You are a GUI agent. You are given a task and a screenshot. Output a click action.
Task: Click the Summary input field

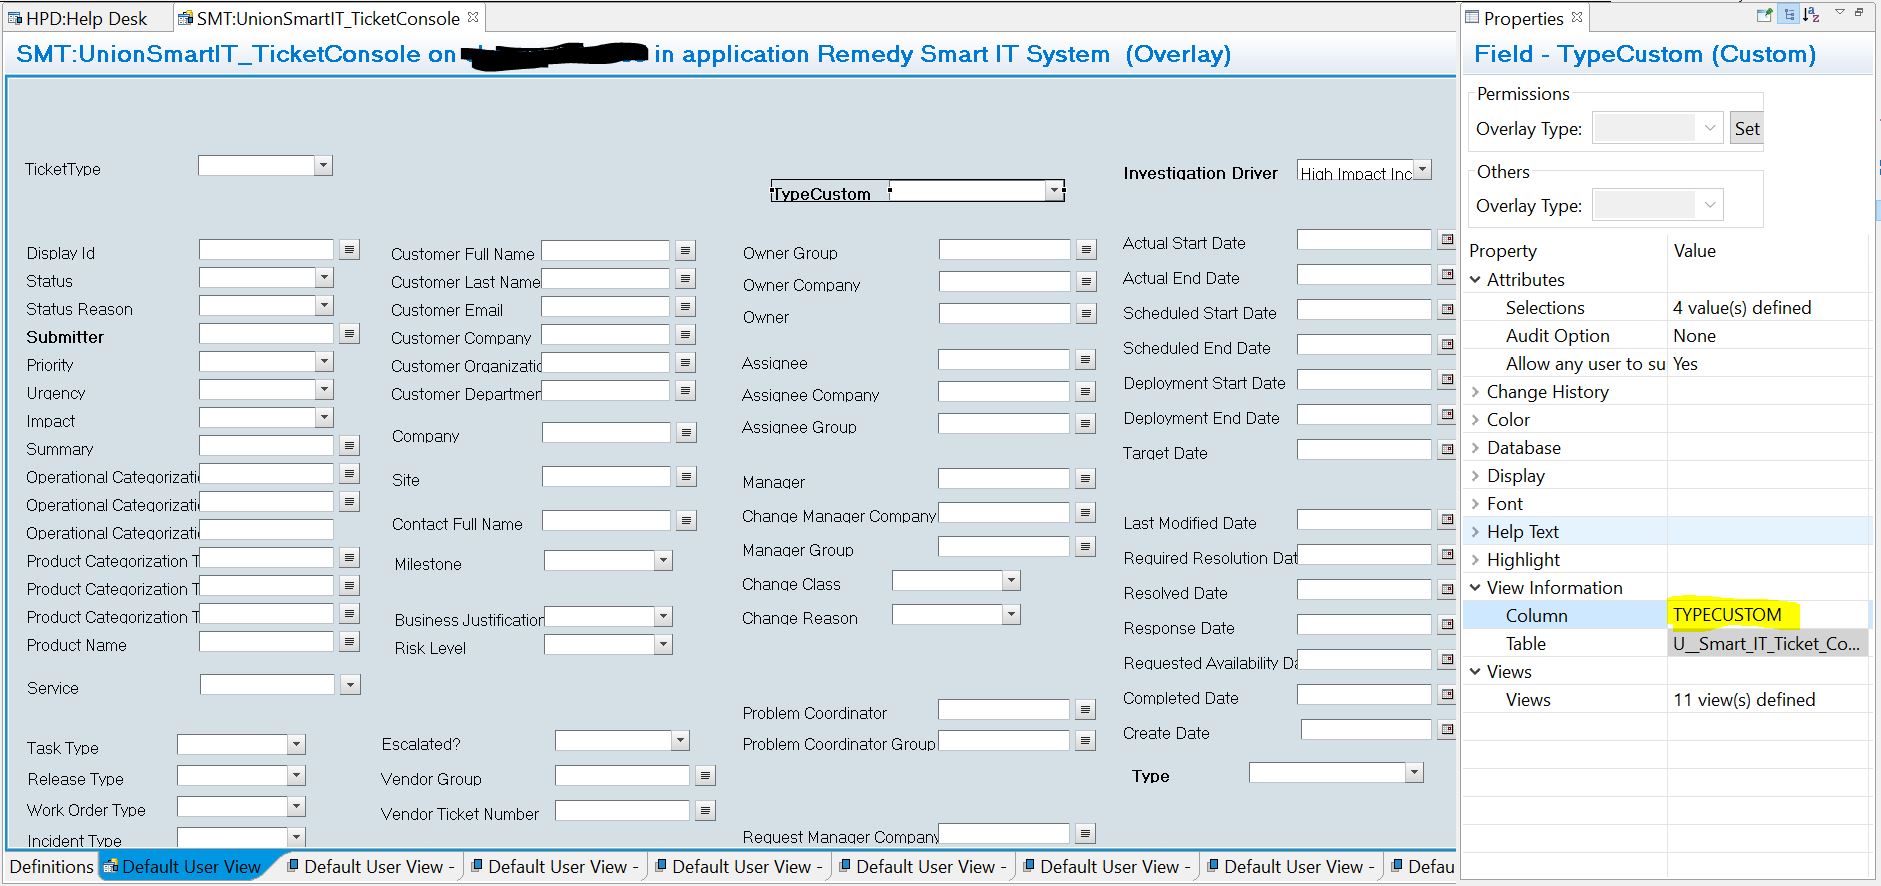266,446
